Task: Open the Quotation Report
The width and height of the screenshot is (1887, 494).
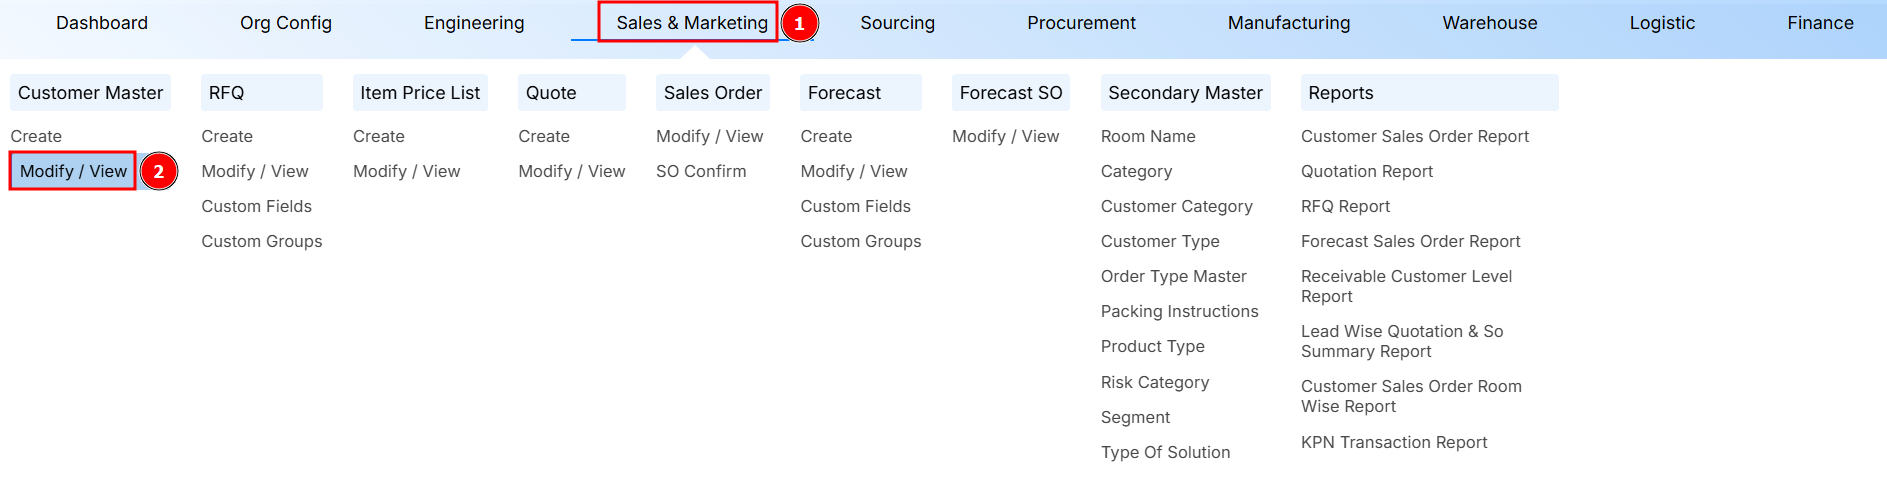Action: [1366, 171]
